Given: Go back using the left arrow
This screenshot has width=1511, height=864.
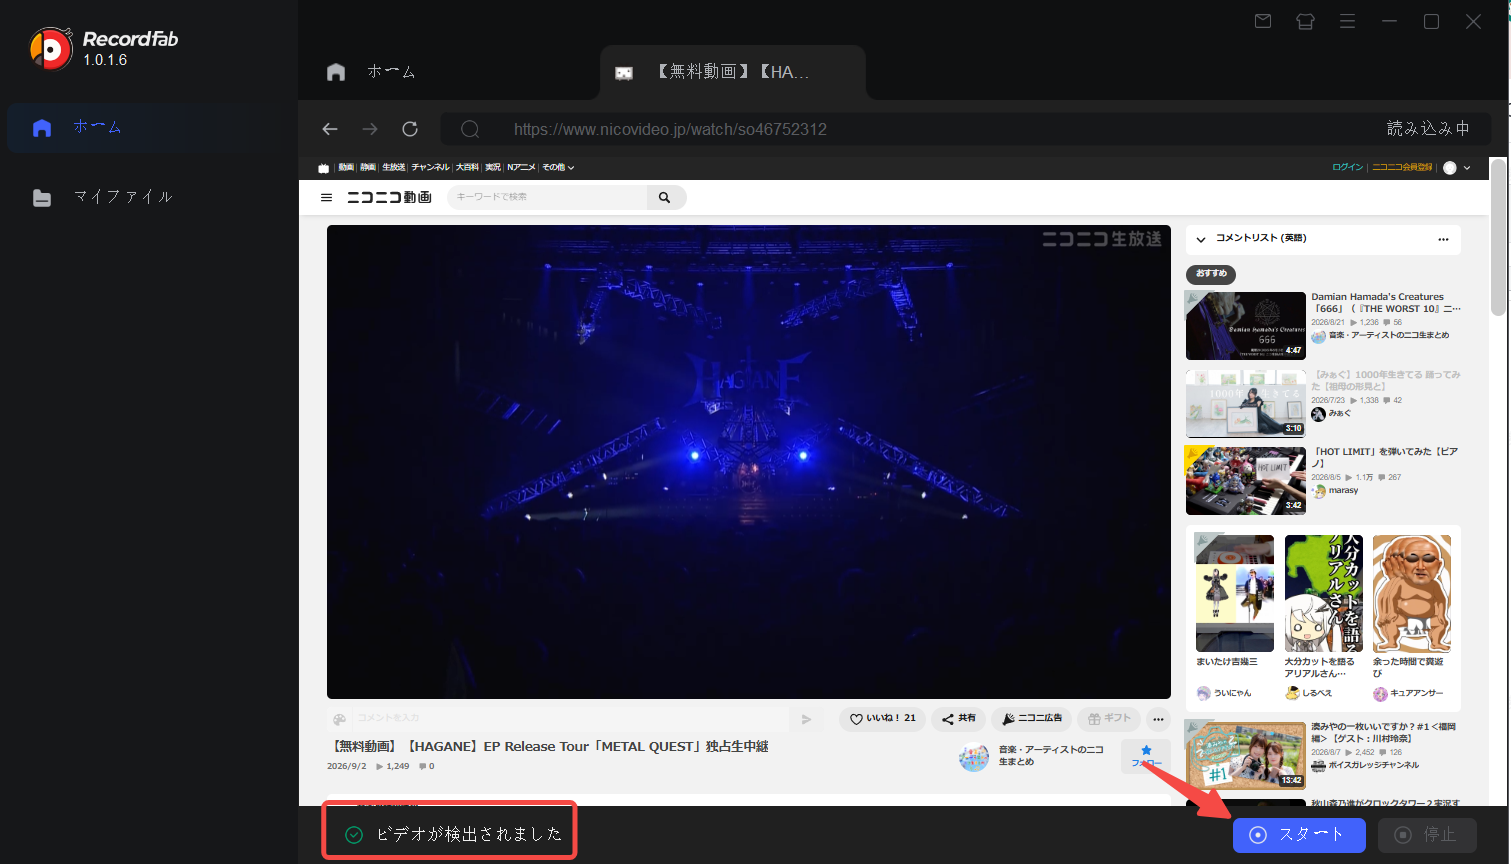Looking at the screenshot, I should [x=330, y=129].
